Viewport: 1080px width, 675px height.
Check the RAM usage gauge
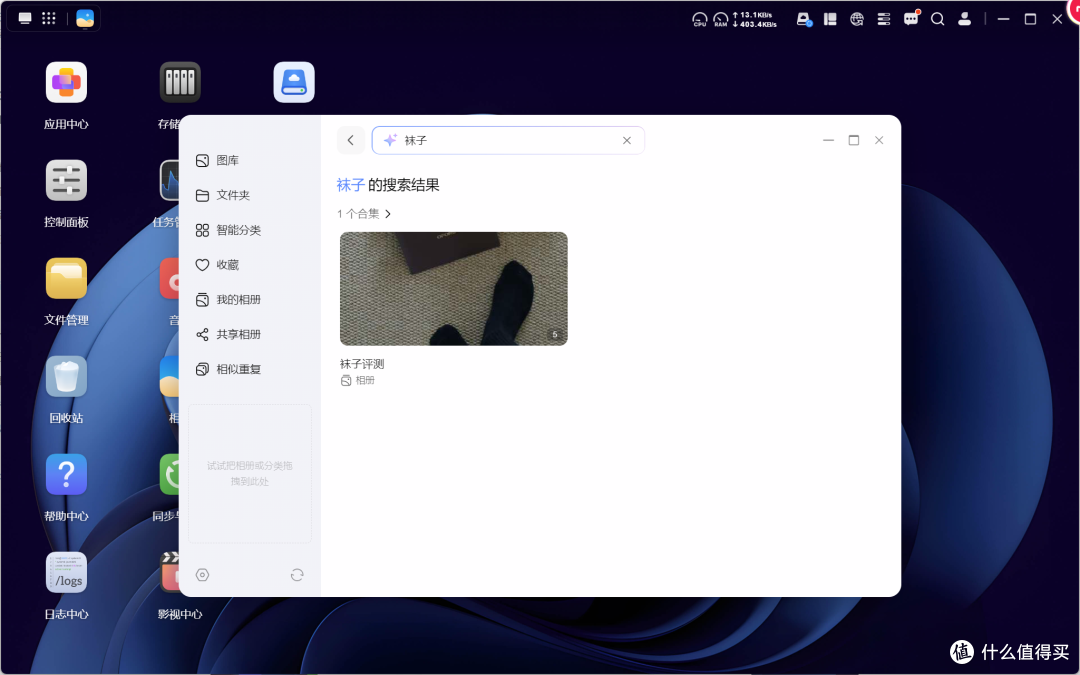coord(720,19)
